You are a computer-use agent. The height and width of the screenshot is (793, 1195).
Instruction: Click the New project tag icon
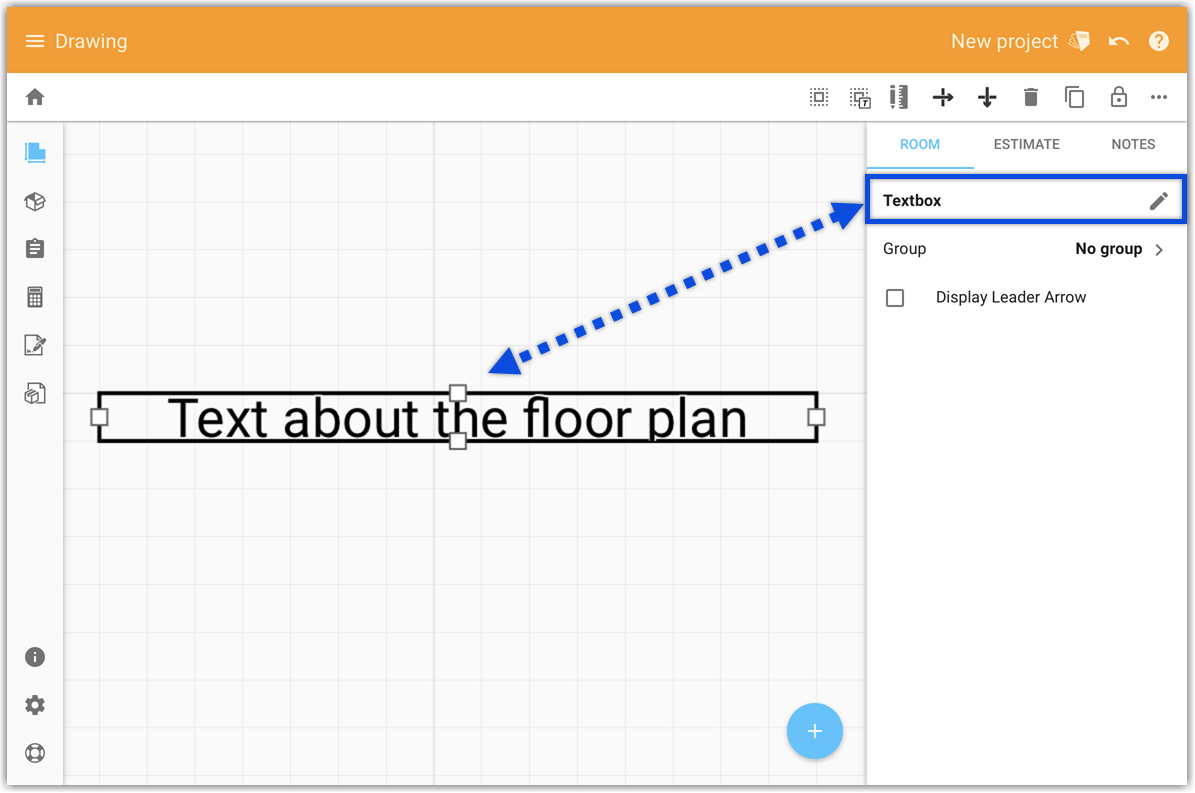click(1079, 41)
